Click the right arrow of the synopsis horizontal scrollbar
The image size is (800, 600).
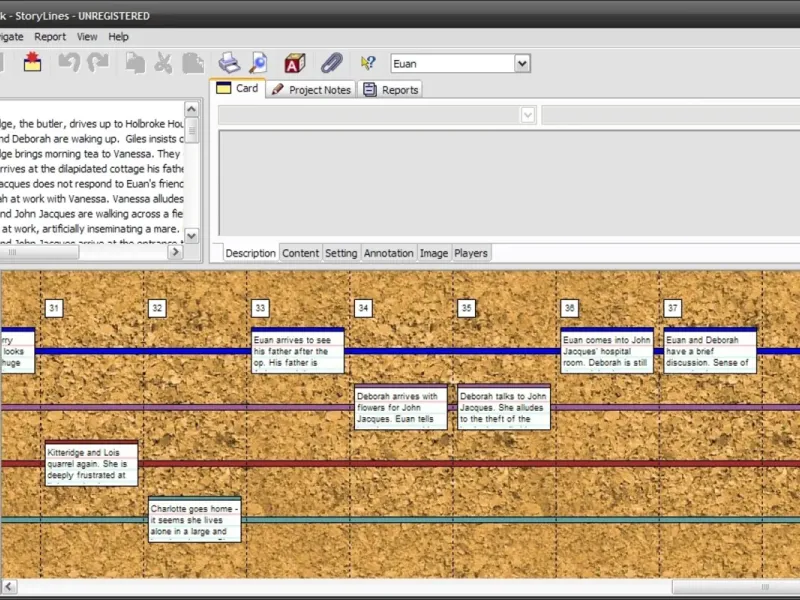pos(176,252)
